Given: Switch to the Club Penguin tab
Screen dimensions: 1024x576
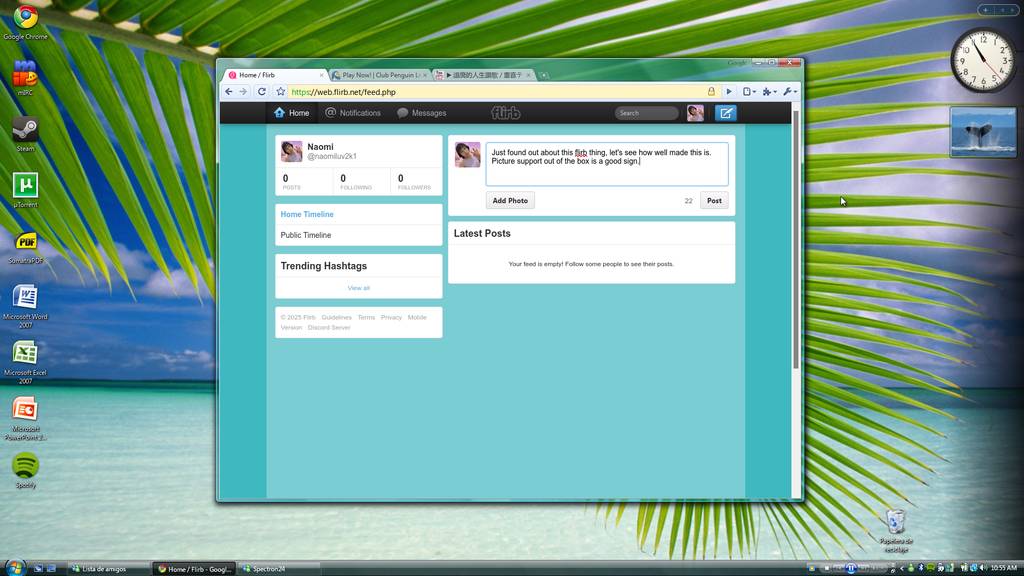Looking at the screenshot, I should (380, 75).
